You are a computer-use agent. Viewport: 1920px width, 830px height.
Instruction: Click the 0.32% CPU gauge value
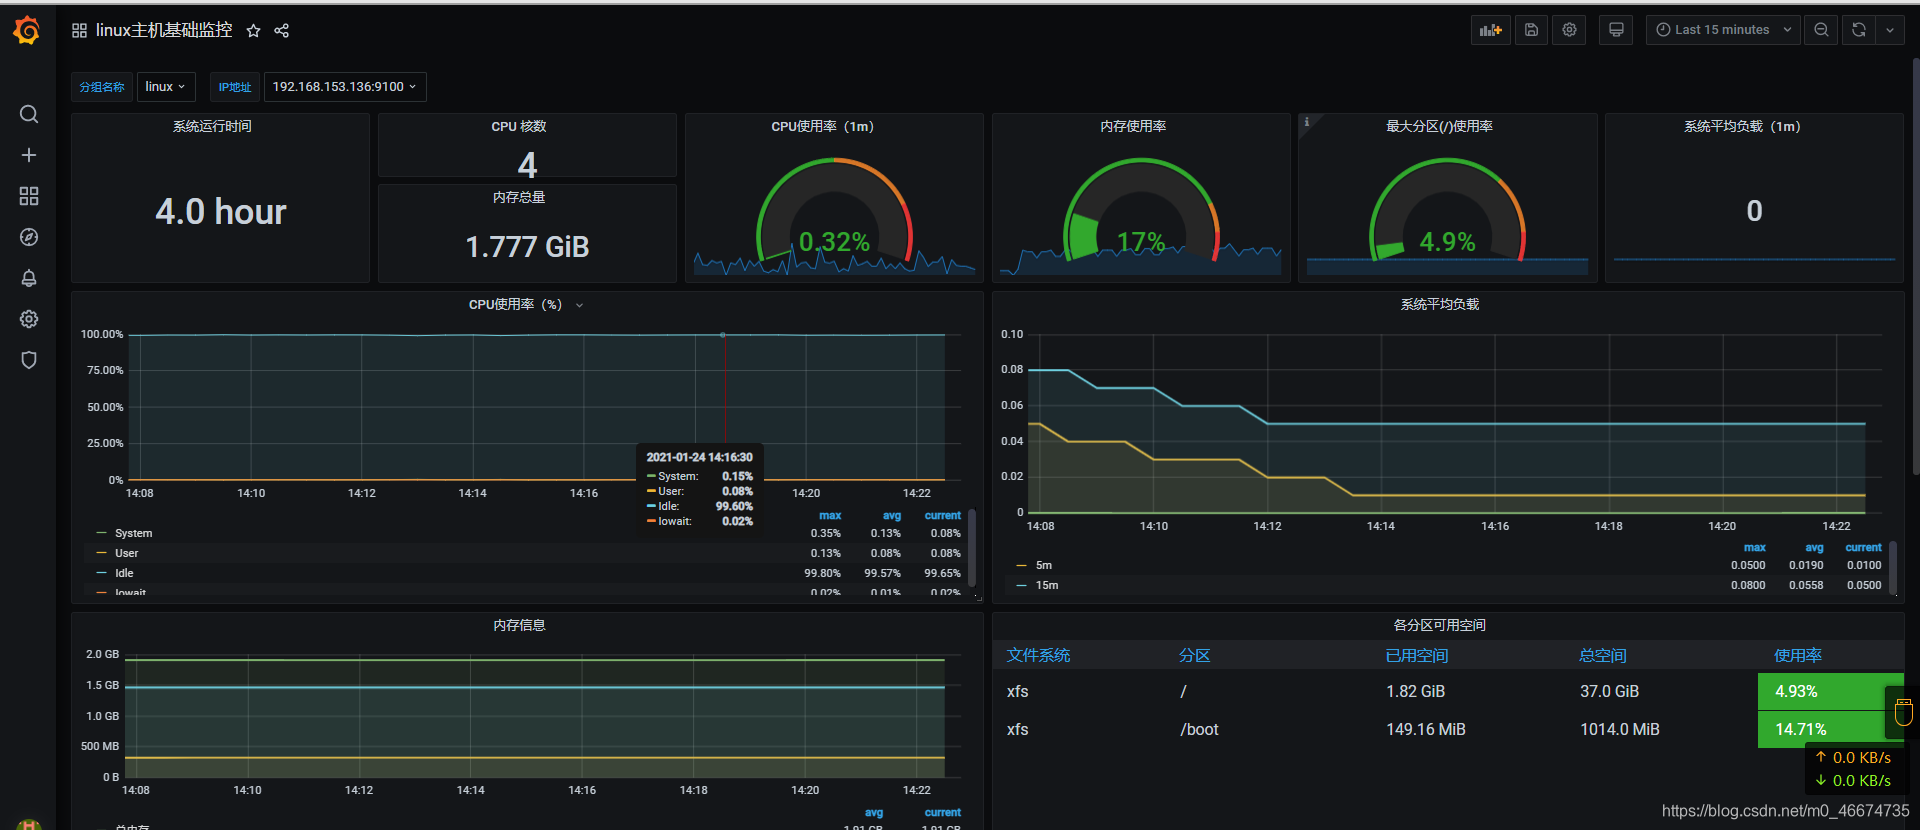click(834, 242)
